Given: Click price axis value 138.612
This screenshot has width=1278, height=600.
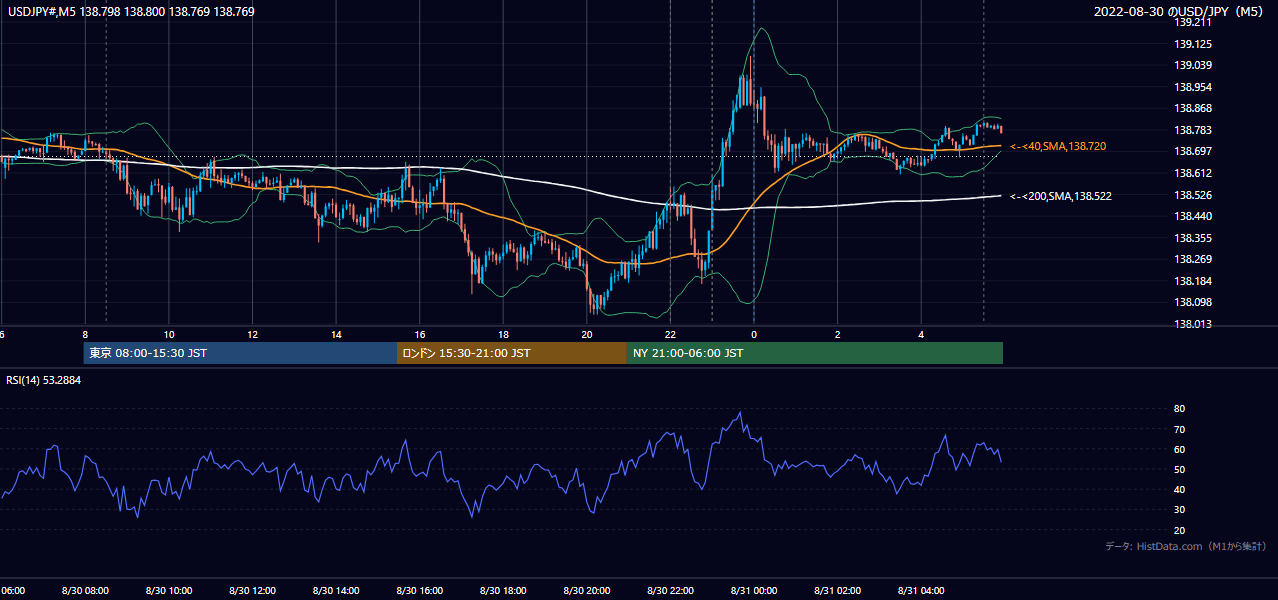Looking at the screenshot, I should coord(1192,173).
